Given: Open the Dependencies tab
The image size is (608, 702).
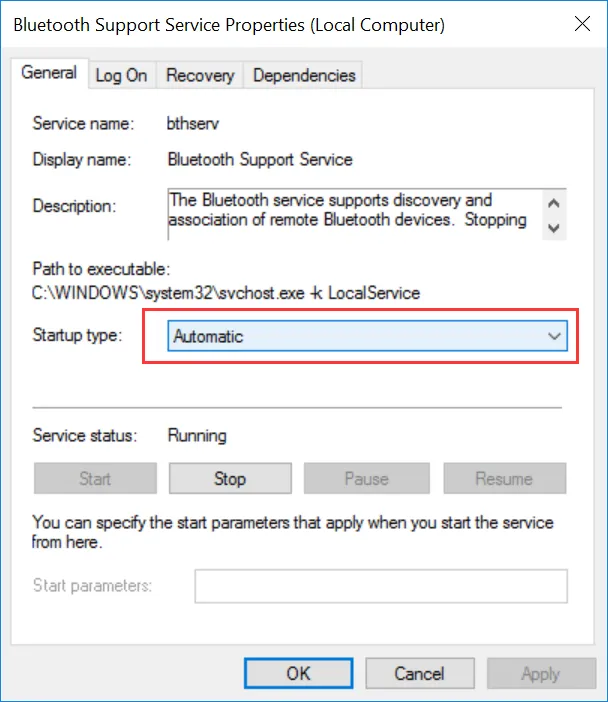Looking at the screenshot, I should click(304, 75).
